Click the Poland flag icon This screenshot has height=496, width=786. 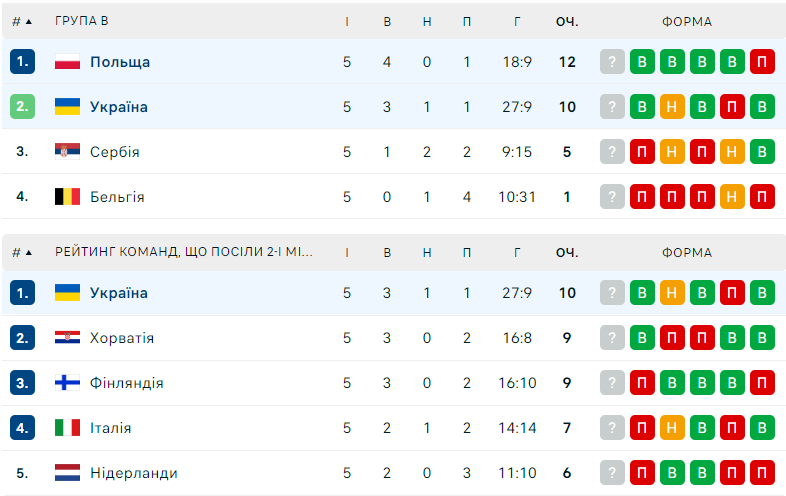pyautogui.click(x=67, y=62)
